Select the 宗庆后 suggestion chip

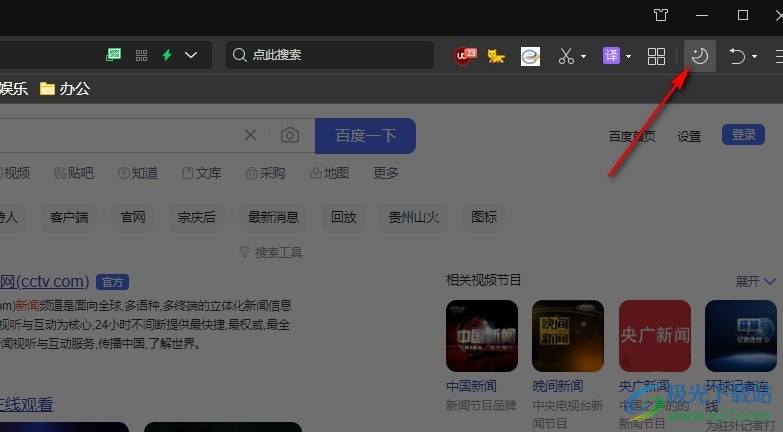point(197,217)
